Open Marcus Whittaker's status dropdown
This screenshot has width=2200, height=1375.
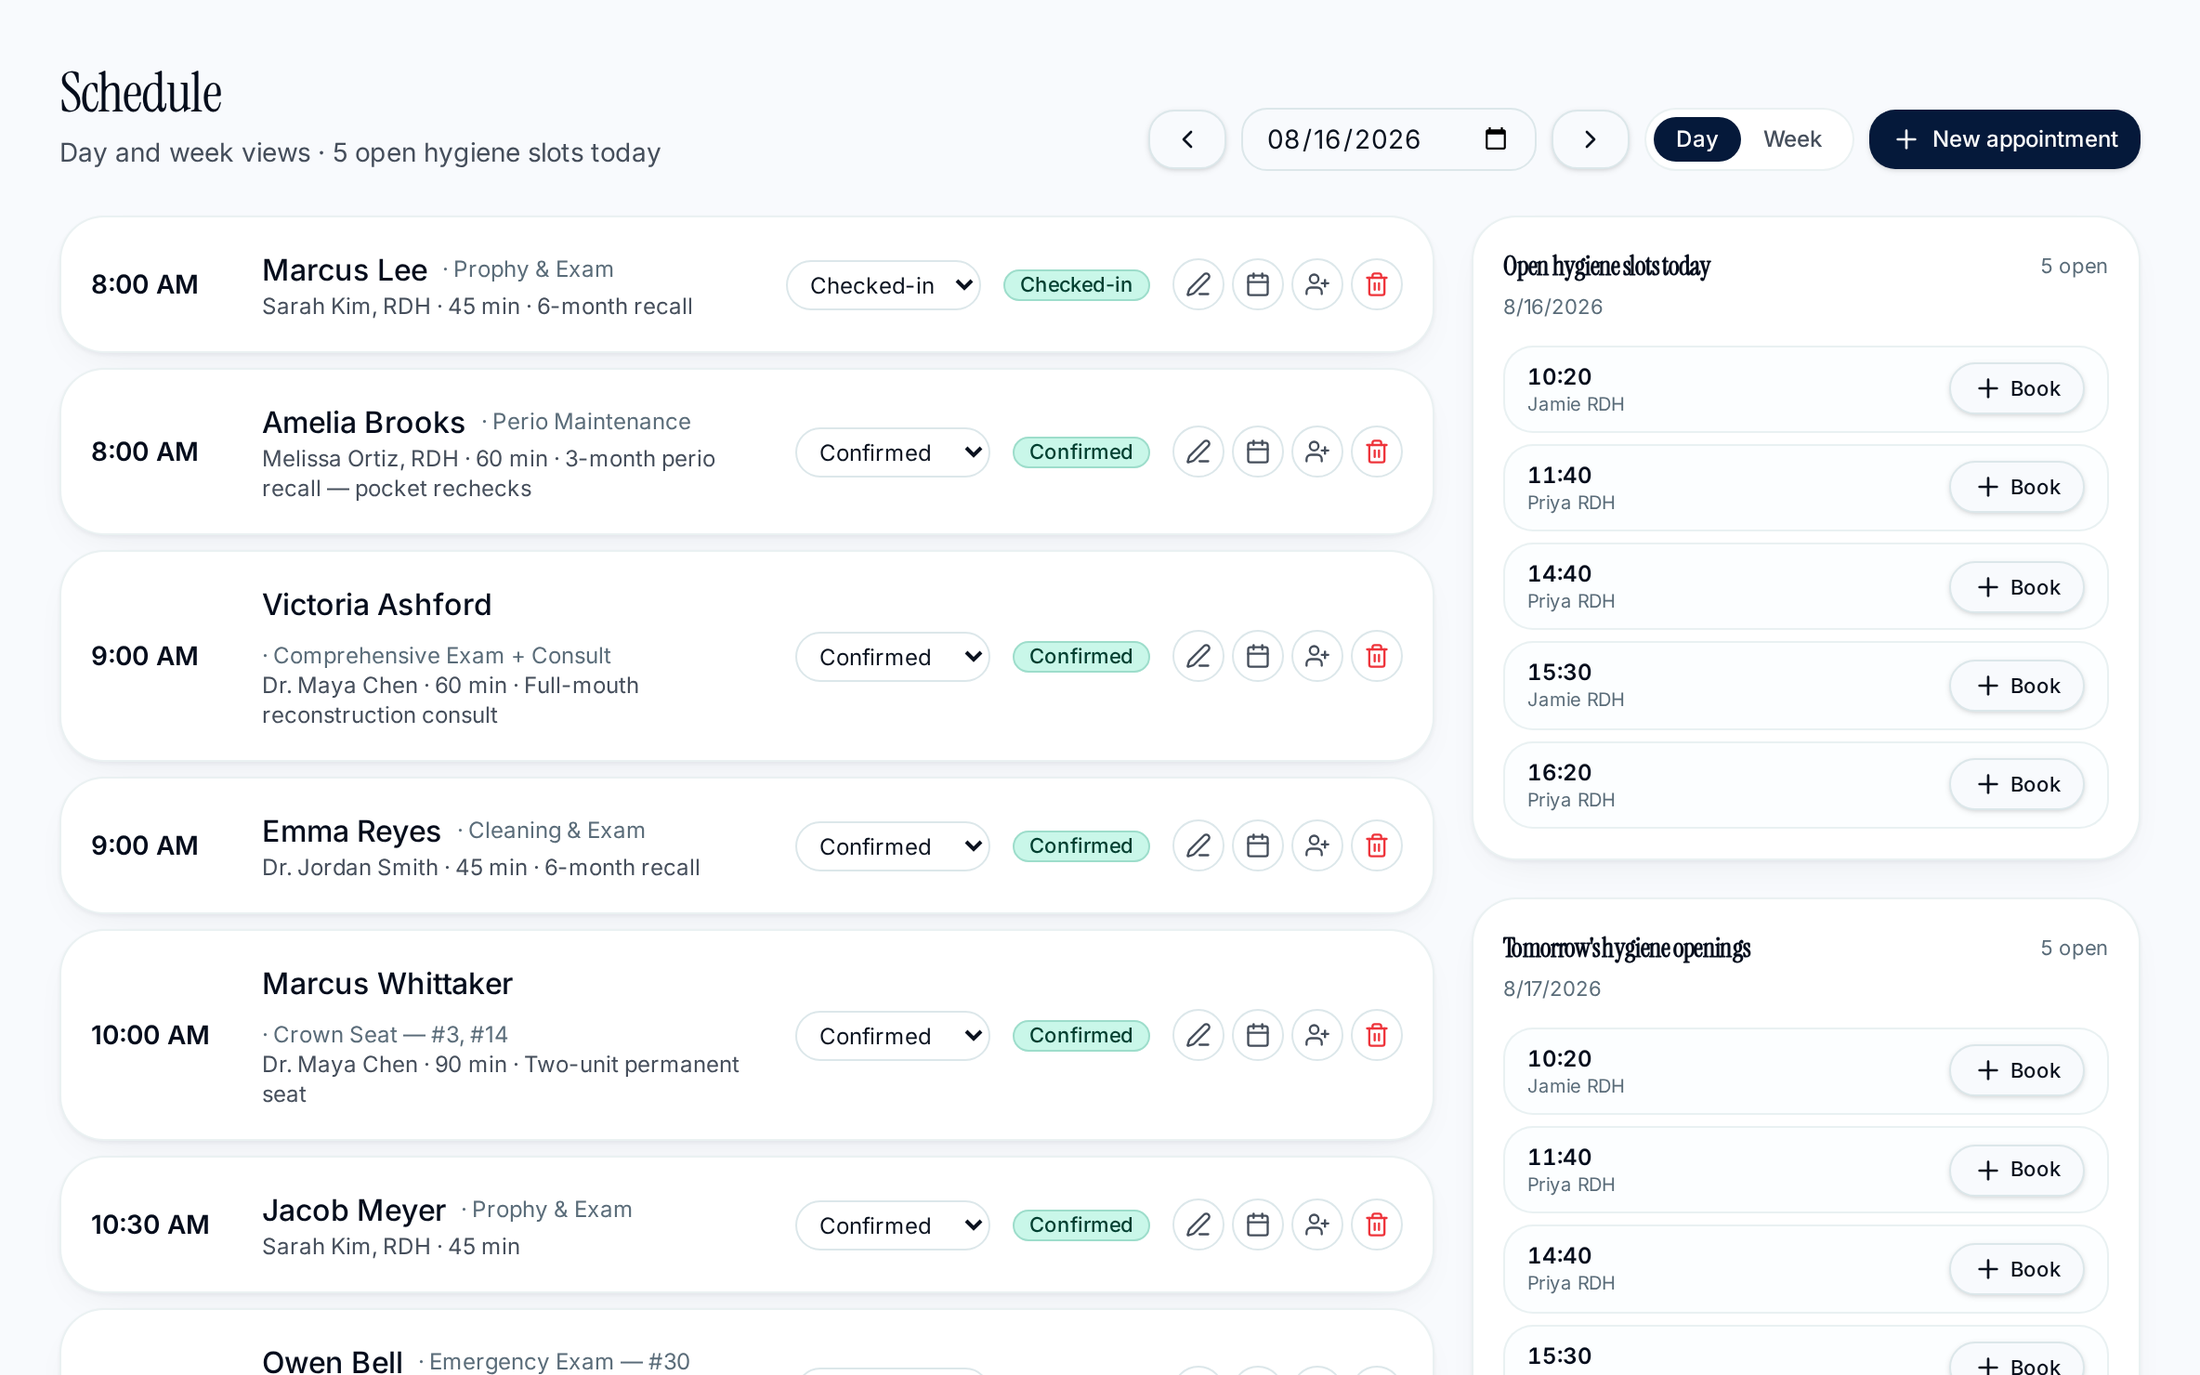pyautogui.click(x=892, y=1035)
